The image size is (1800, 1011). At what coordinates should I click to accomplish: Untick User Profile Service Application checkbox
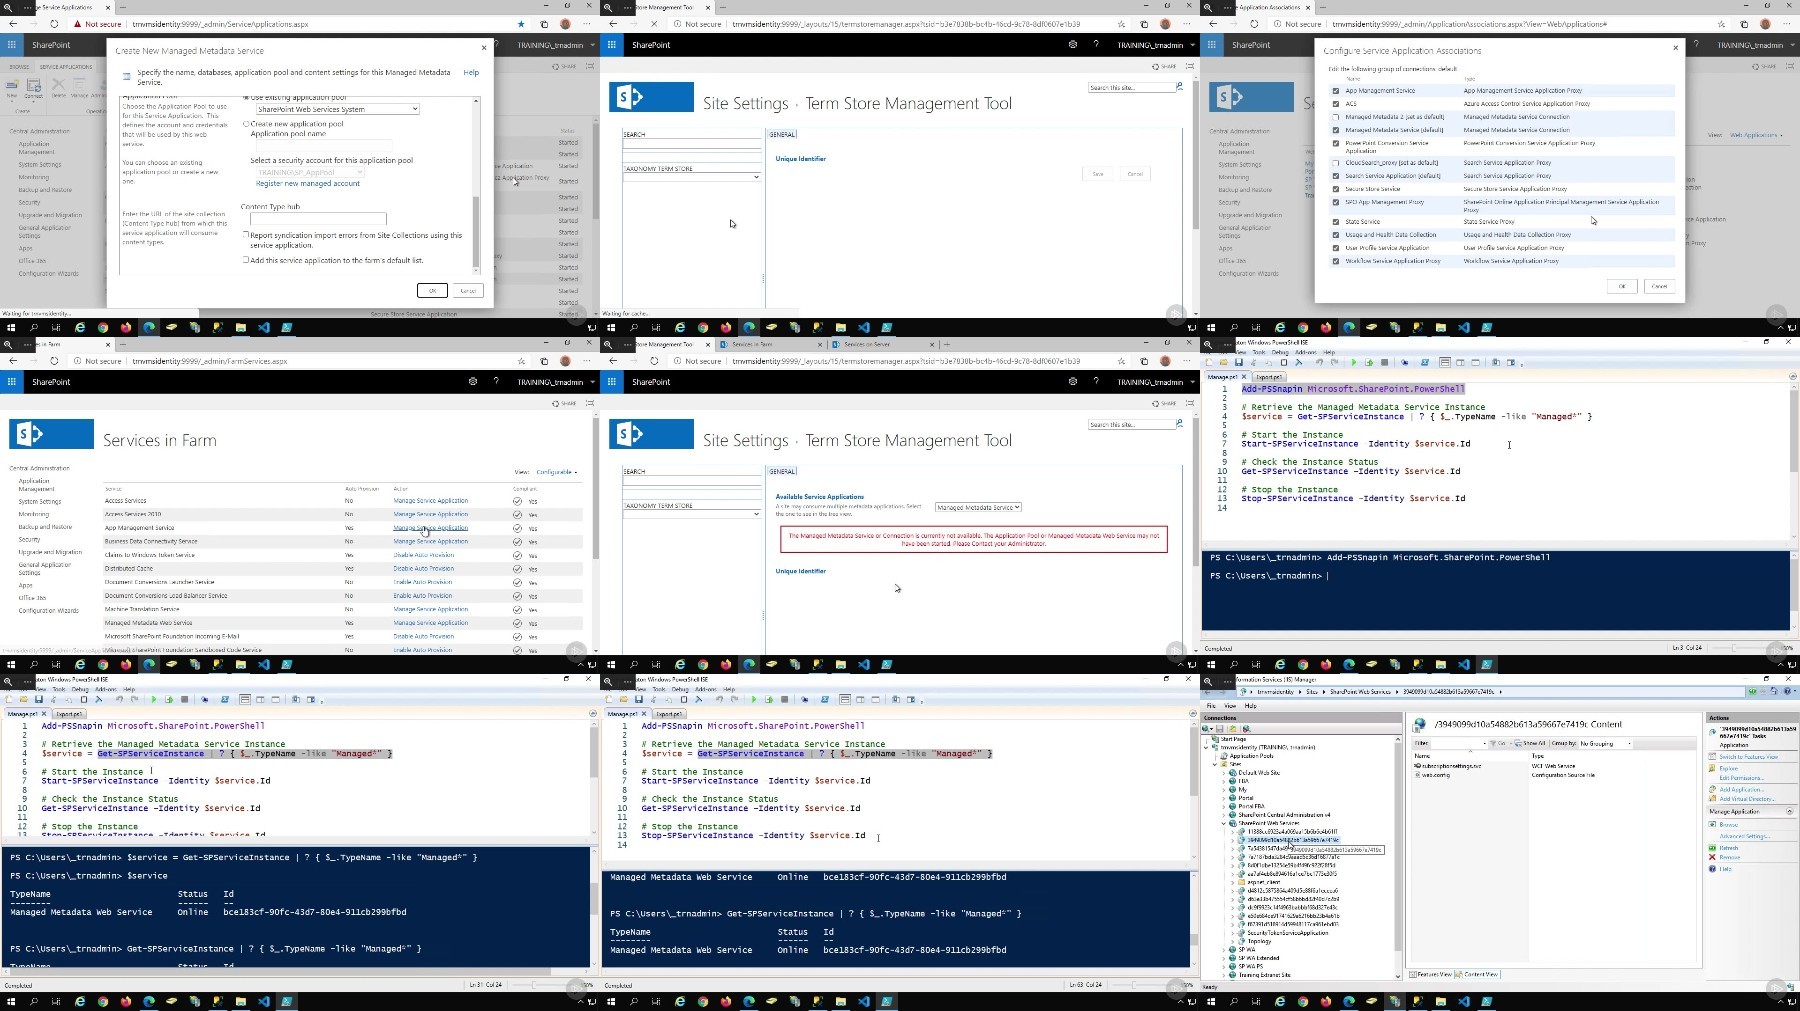1336,248
